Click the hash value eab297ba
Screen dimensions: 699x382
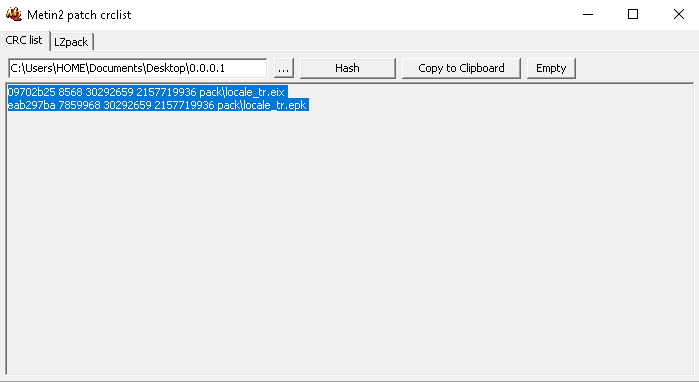point(32,105)
